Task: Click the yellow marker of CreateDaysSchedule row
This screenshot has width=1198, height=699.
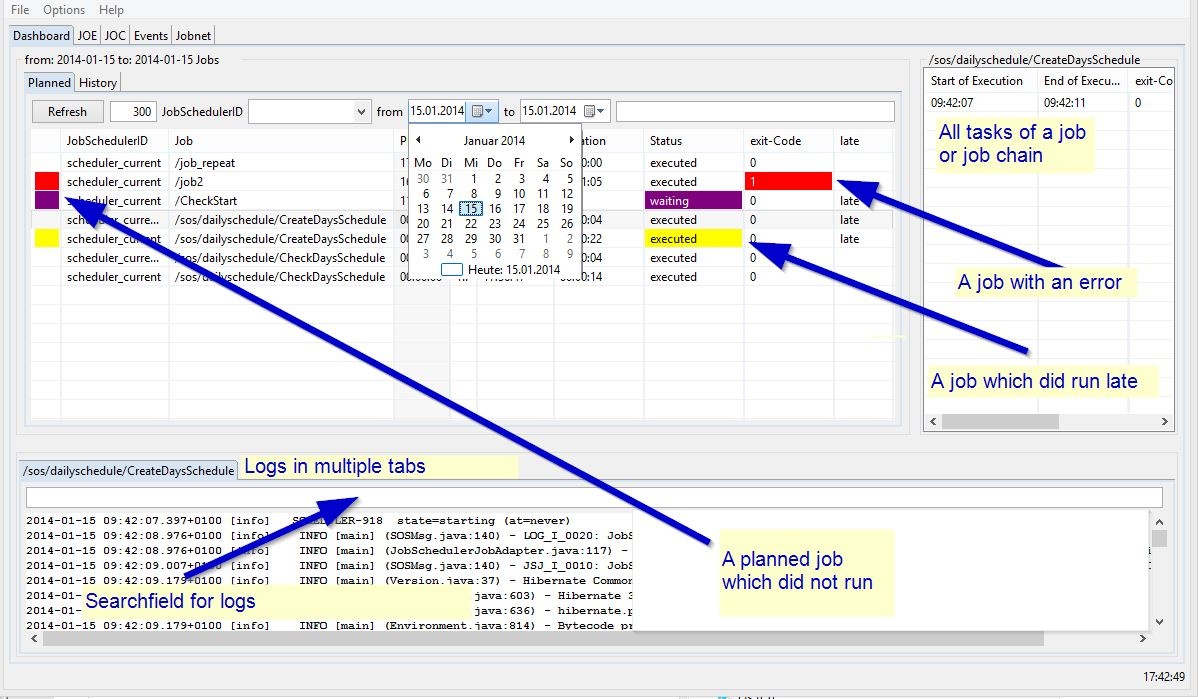Action: [47, 239]
